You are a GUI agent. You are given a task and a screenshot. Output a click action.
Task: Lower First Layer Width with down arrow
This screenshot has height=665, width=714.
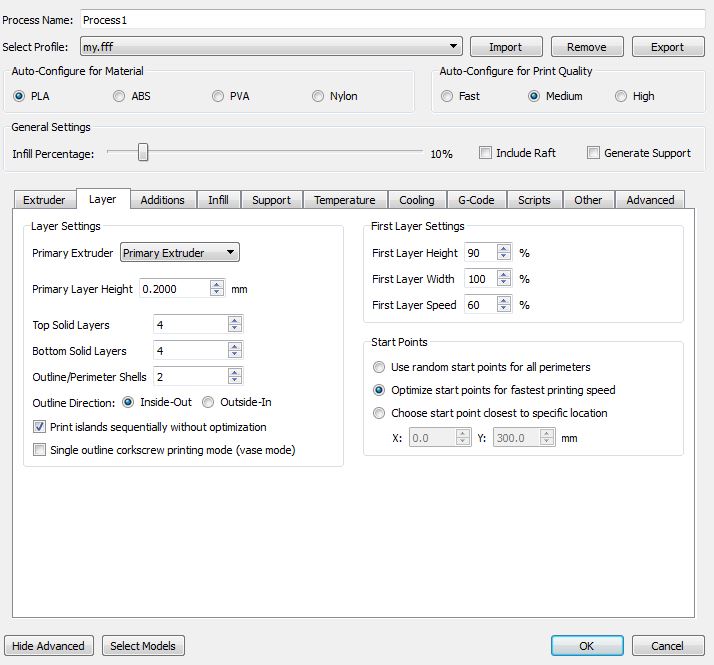pyautogui.click(x=503, y=284)
